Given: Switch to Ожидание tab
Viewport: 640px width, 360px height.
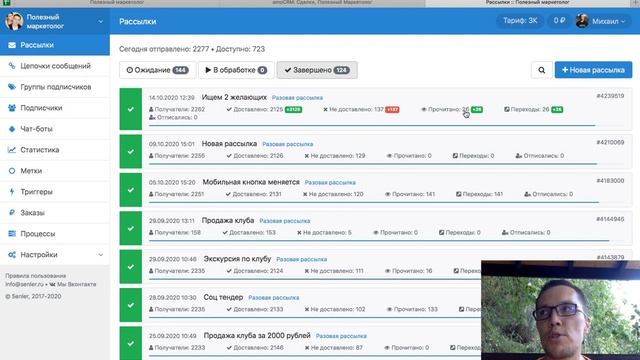Looking at the screenshot, I should pos(157,70).
